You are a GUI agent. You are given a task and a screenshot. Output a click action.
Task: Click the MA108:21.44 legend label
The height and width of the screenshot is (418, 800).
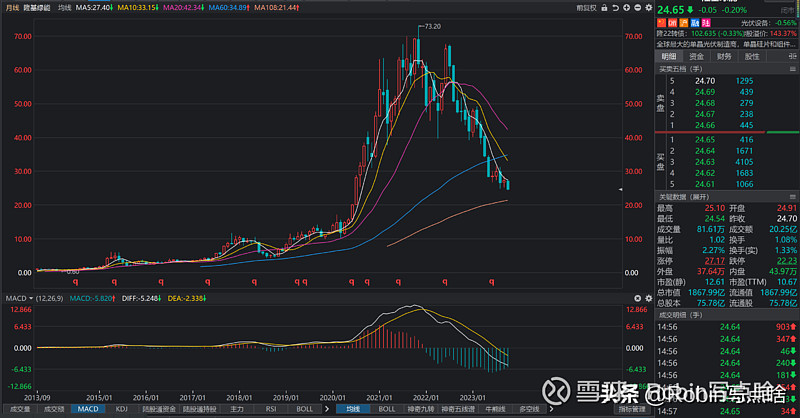tap(277, 8)
